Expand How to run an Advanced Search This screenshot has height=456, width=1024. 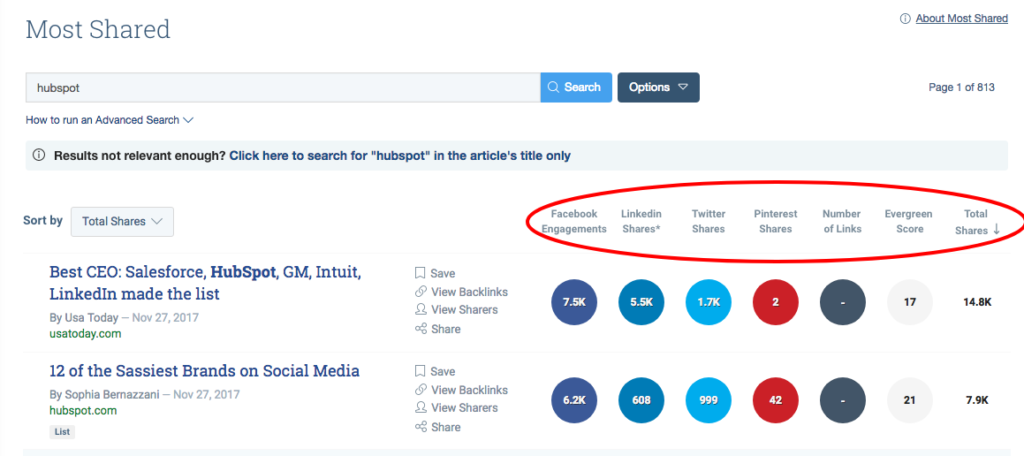point(109,120)
